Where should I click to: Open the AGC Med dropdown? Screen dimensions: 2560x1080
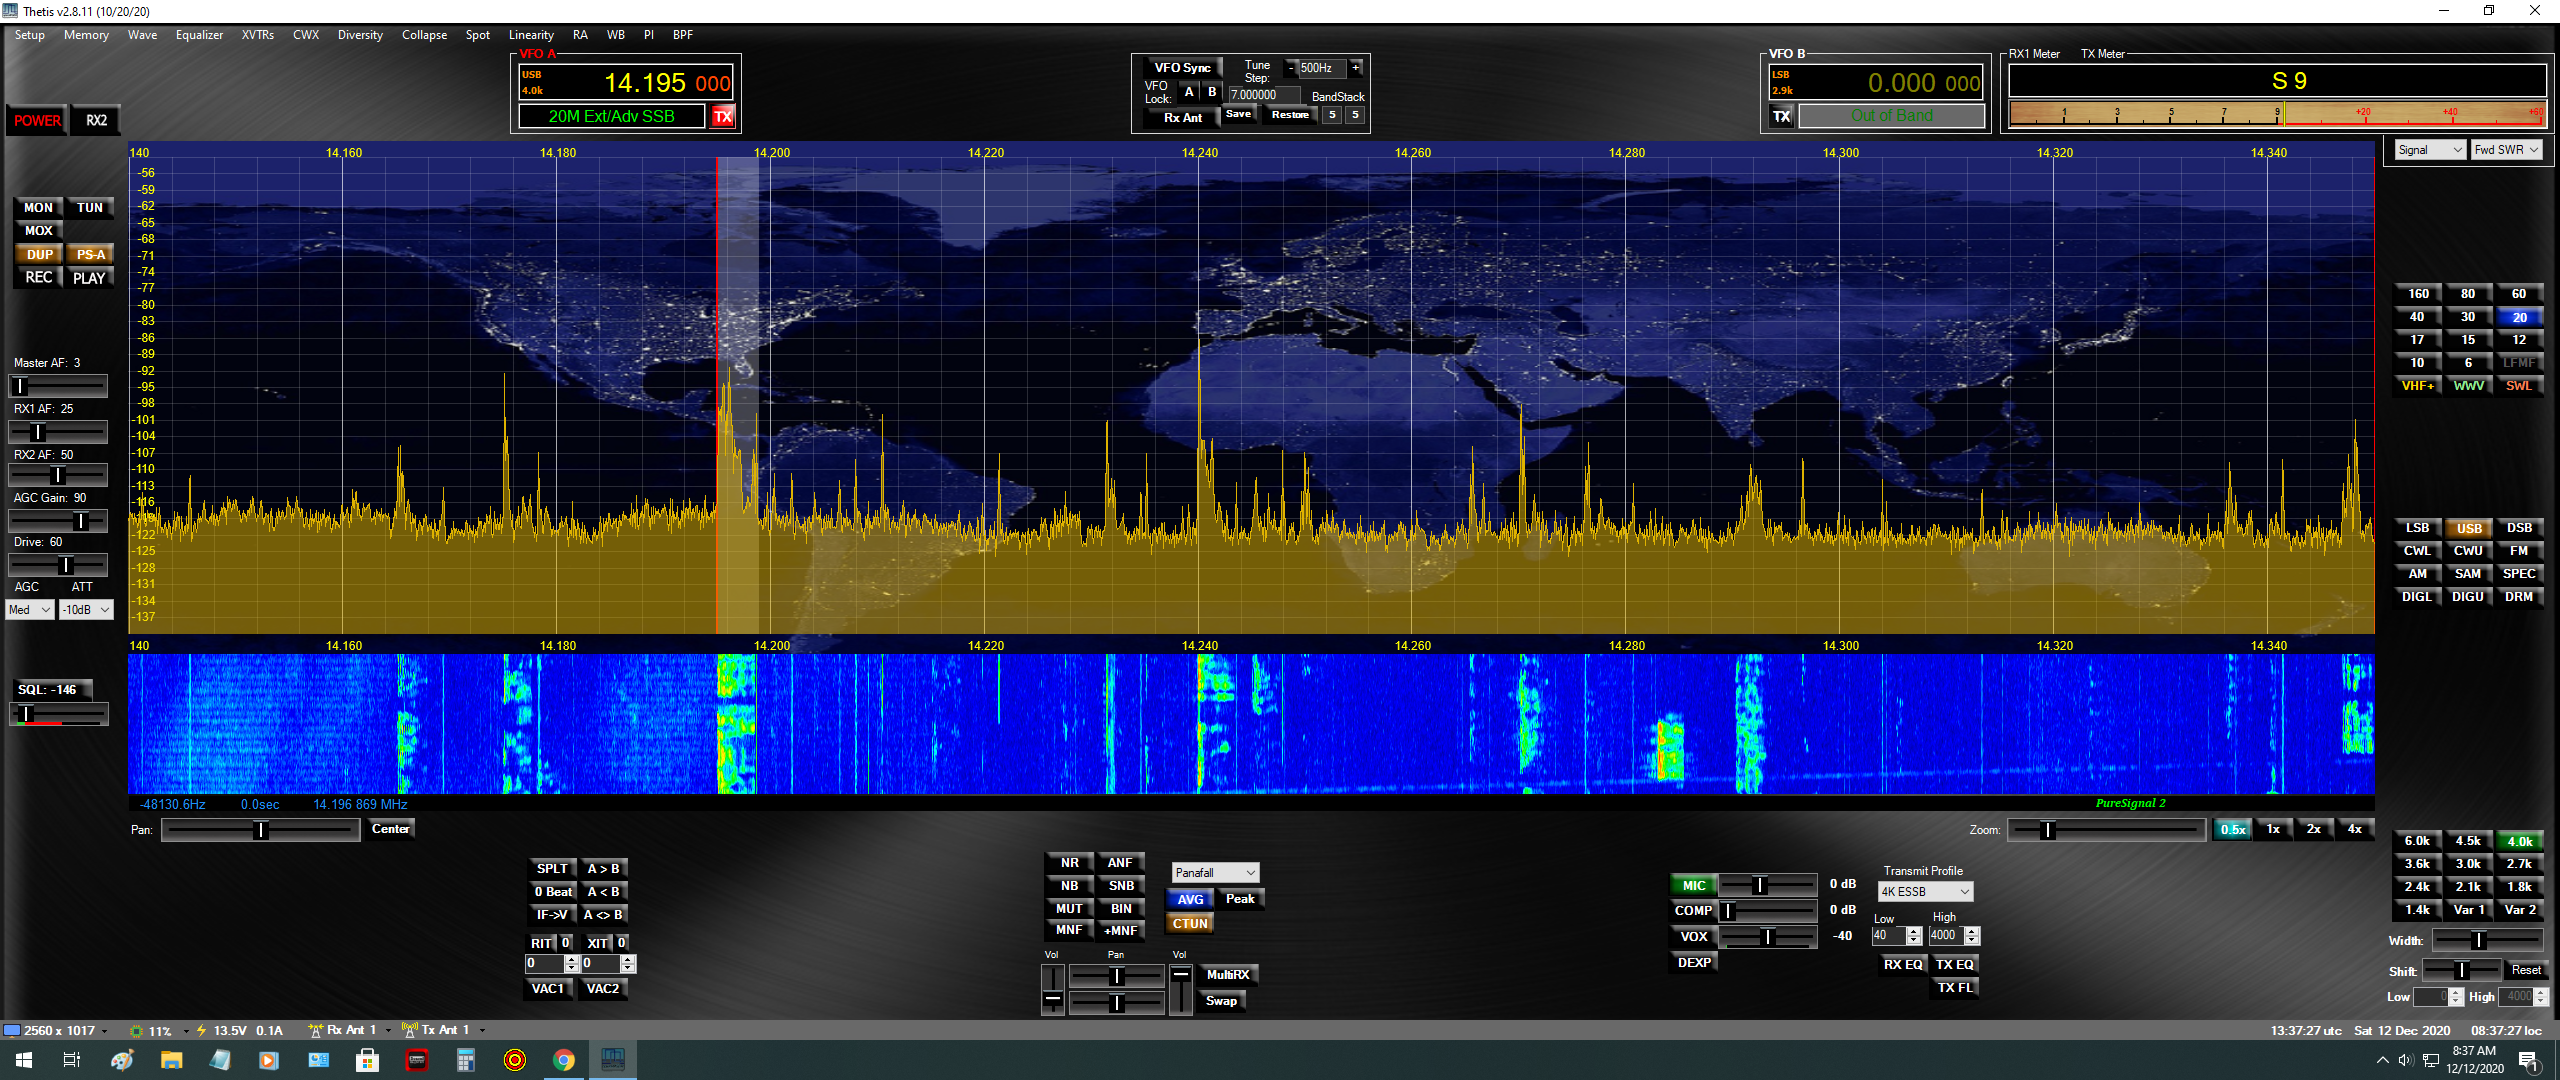30,610
